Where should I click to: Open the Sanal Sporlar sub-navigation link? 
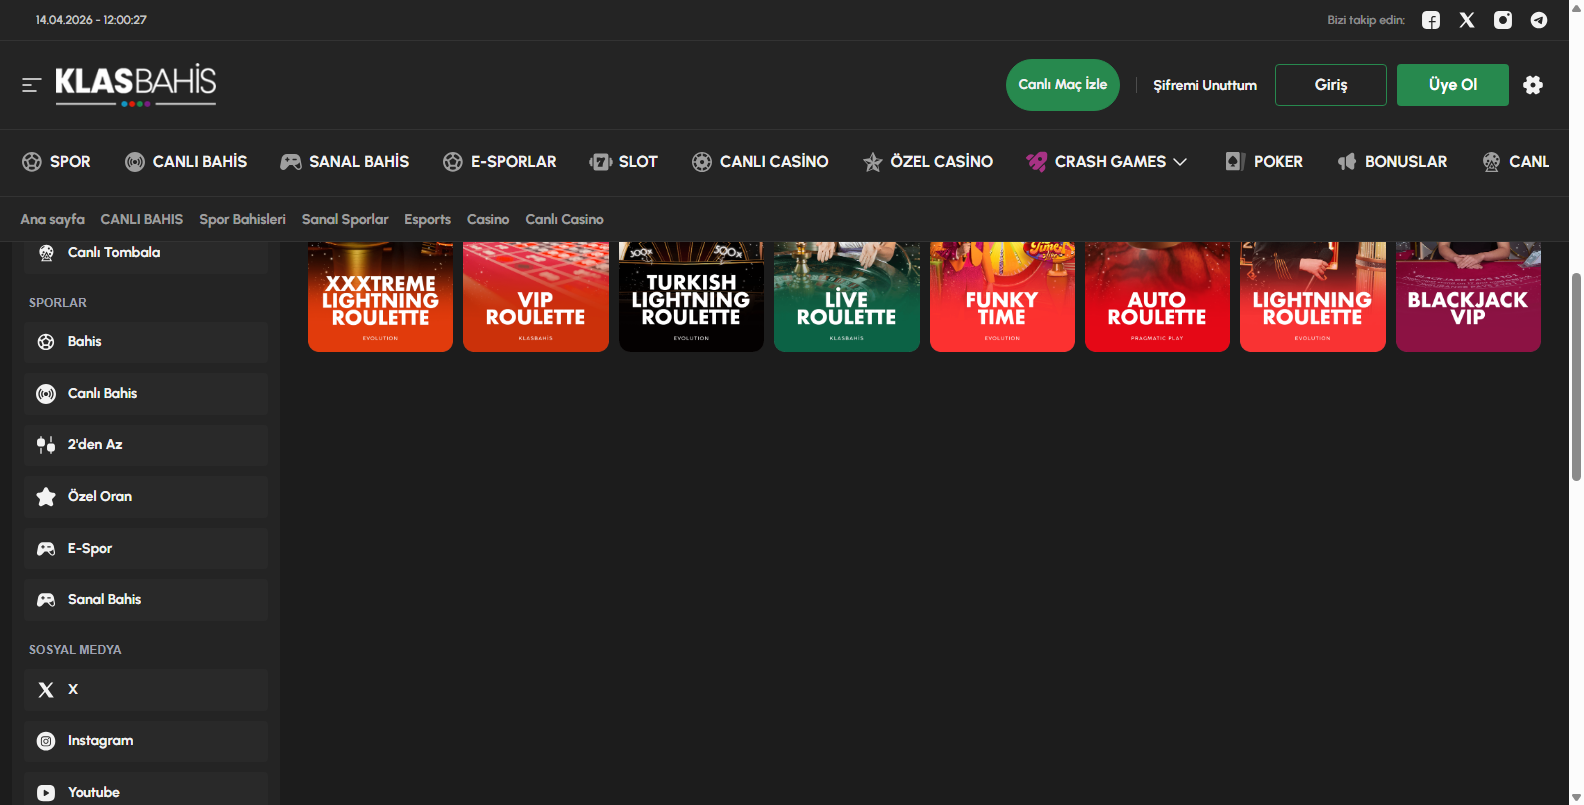tap(345, 220)
